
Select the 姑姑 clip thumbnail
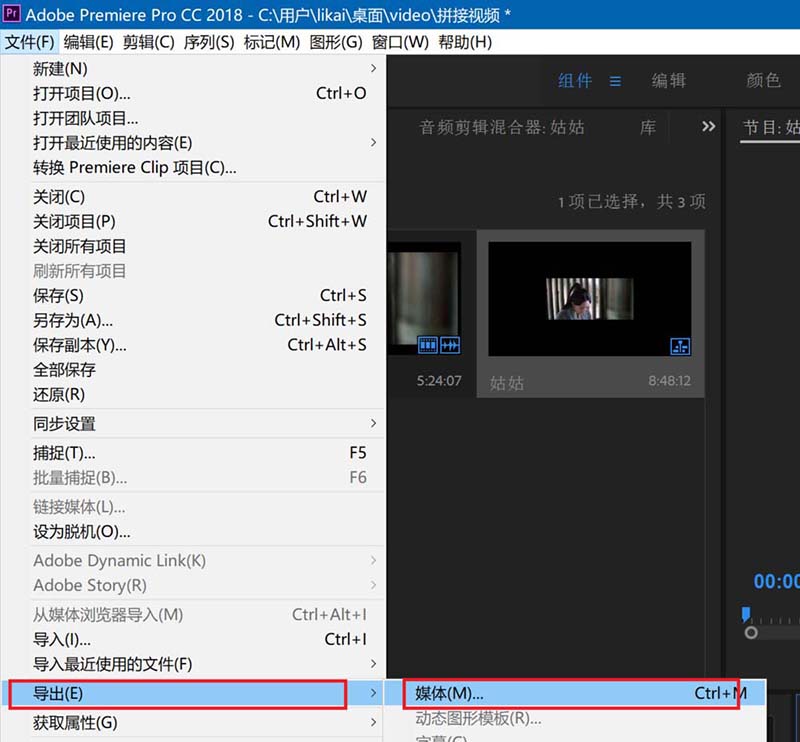(591, 300)
